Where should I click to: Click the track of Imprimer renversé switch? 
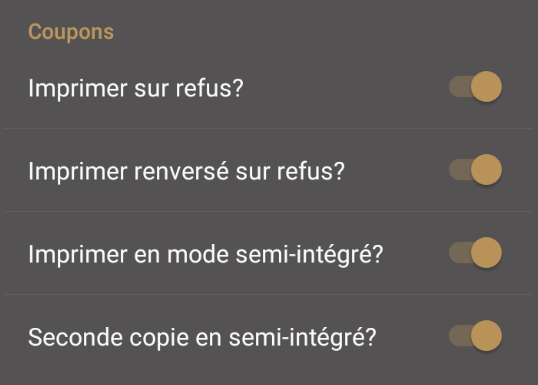[x=460, y=170]
